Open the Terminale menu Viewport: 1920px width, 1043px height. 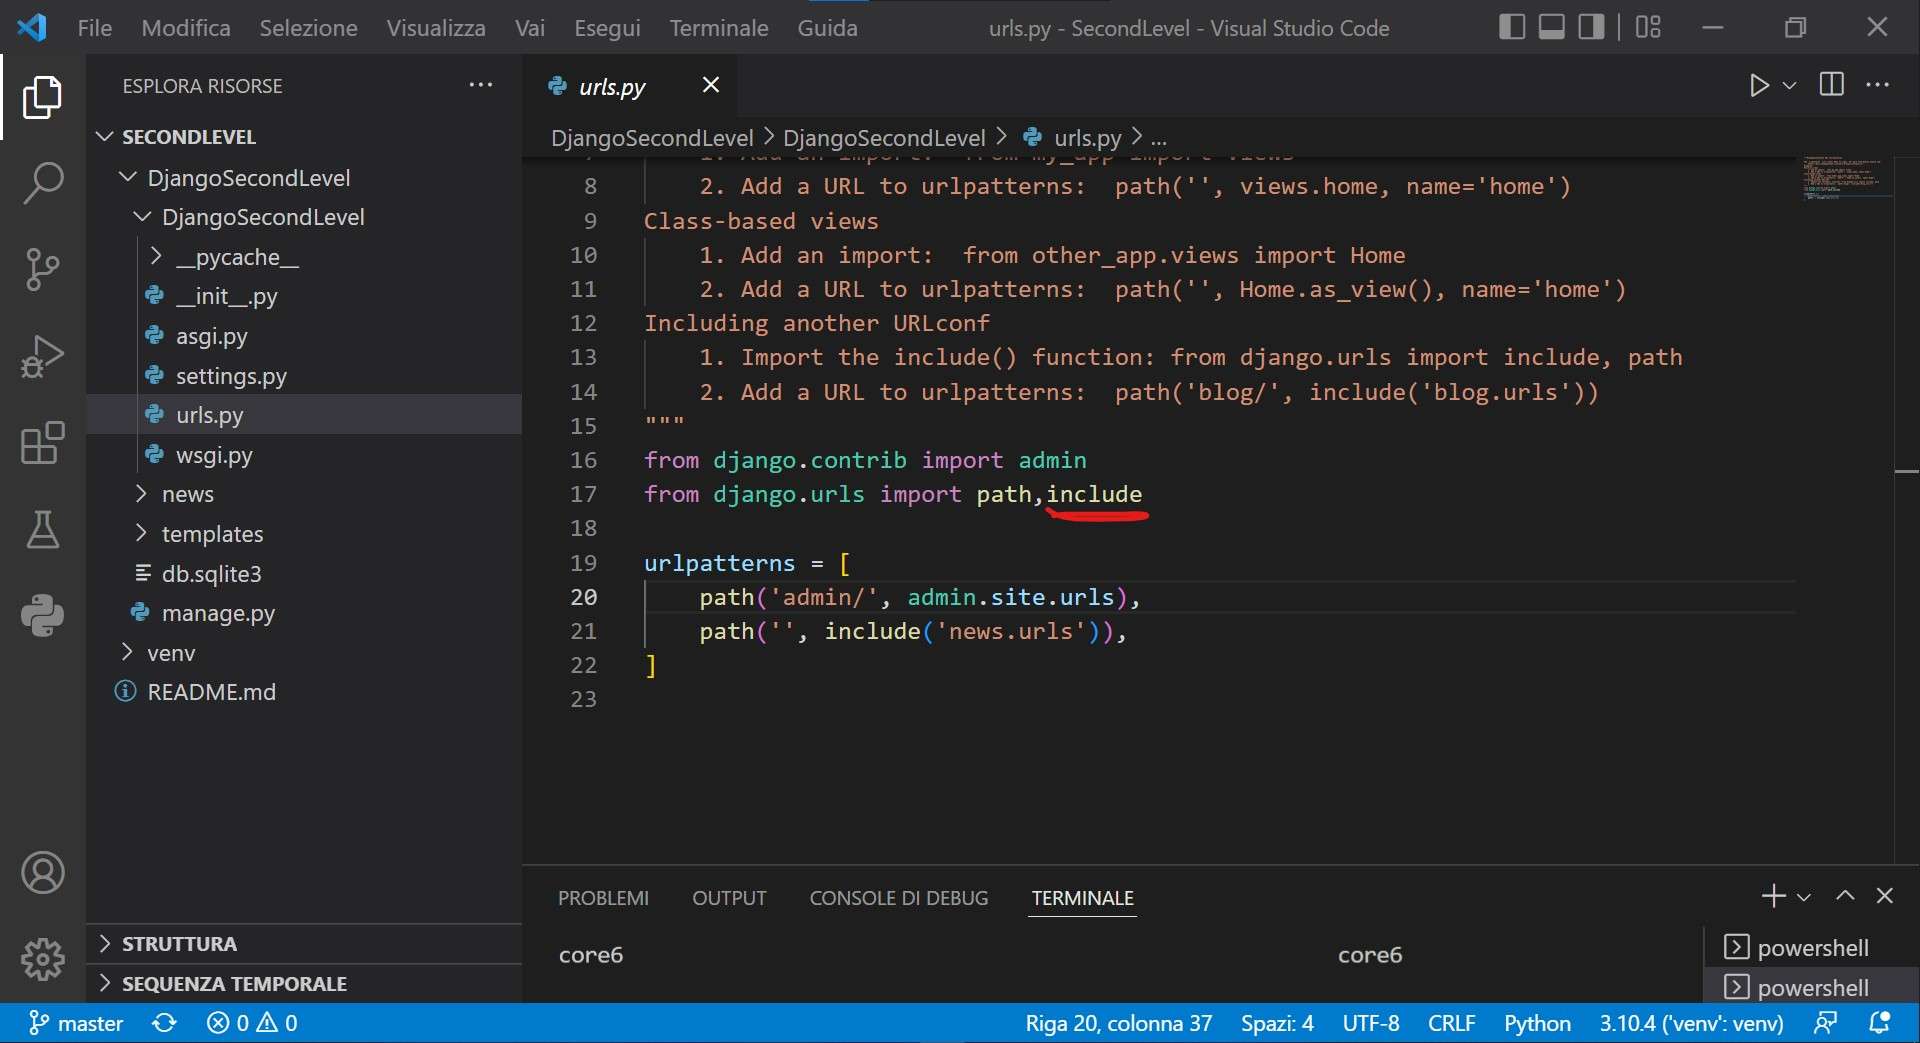719,27
